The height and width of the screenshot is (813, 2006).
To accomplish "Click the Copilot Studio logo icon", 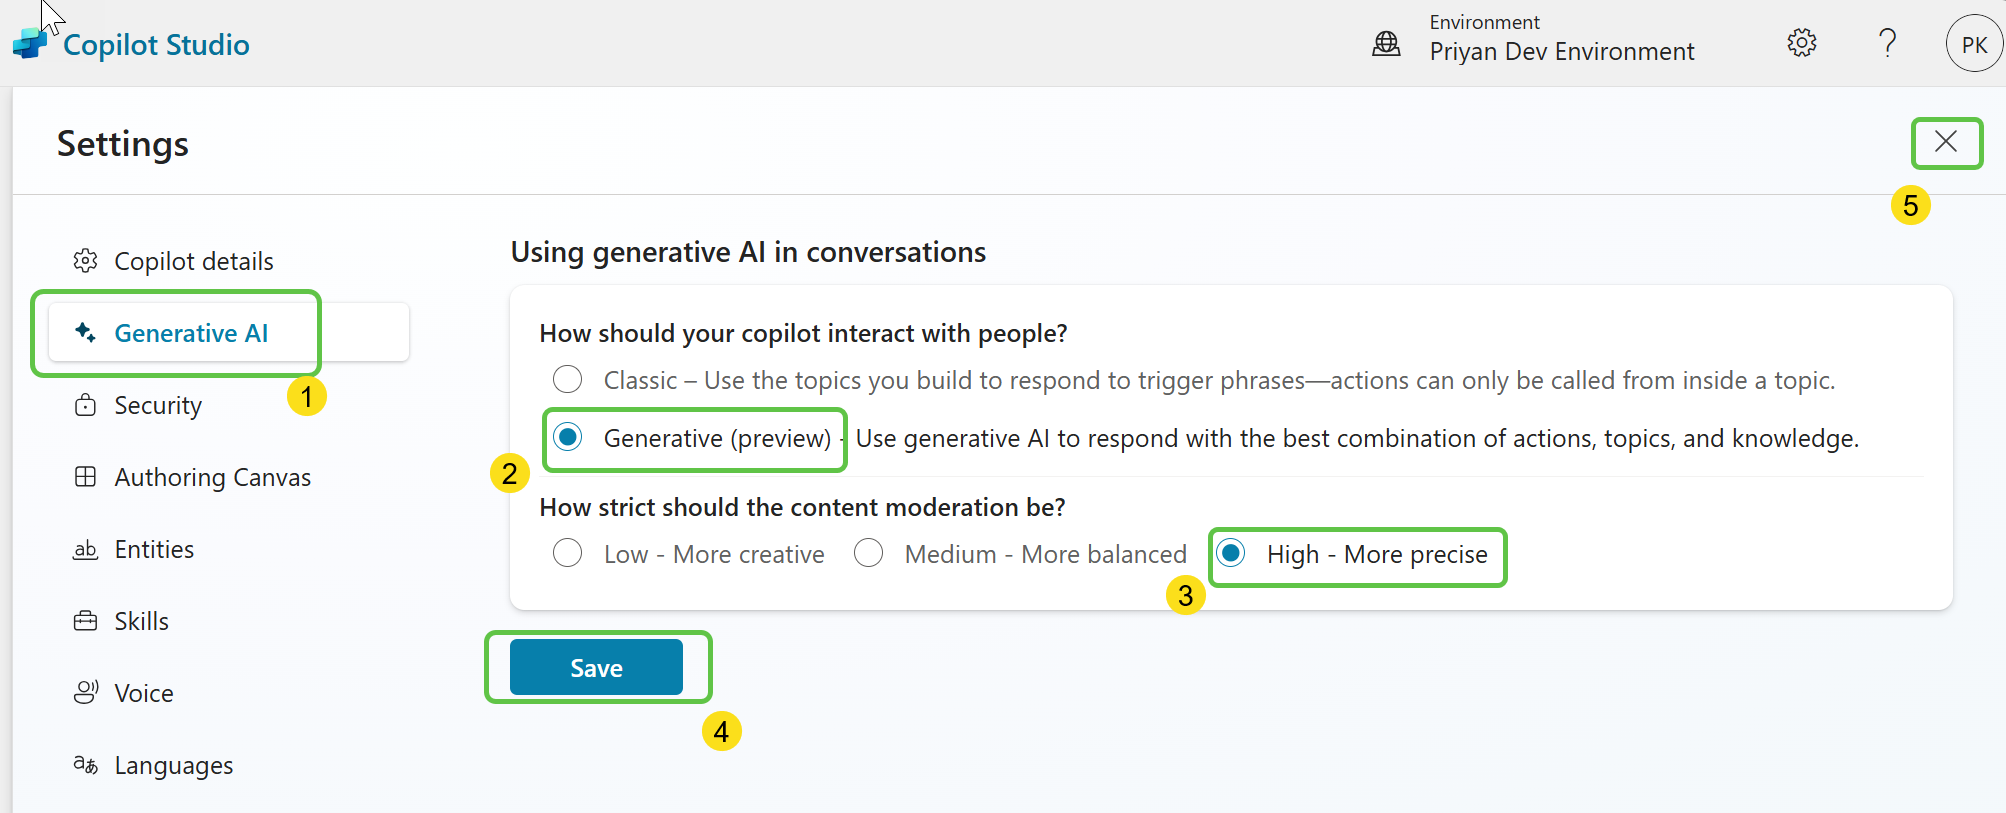I will (x=30, y=43).
